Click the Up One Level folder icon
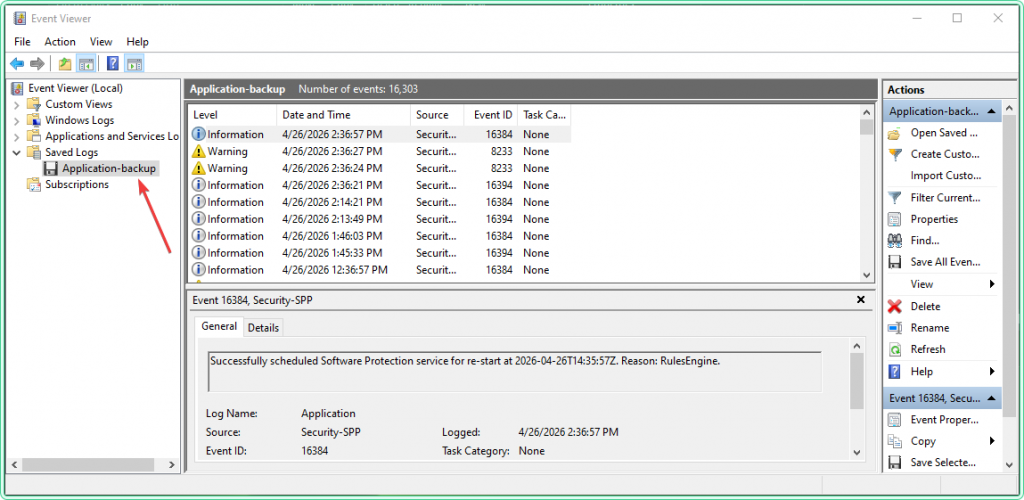Viewport: 1024px width, 500px height. (x=65, y=64)
